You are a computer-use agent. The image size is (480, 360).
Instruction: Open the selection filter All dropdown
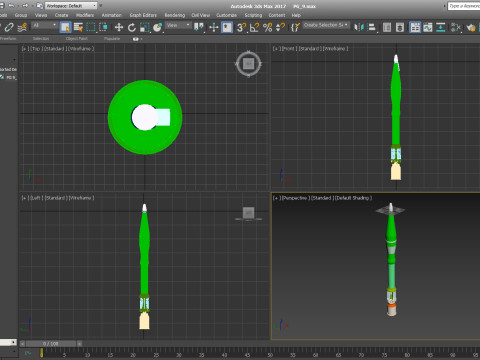(x=45, y=25)
